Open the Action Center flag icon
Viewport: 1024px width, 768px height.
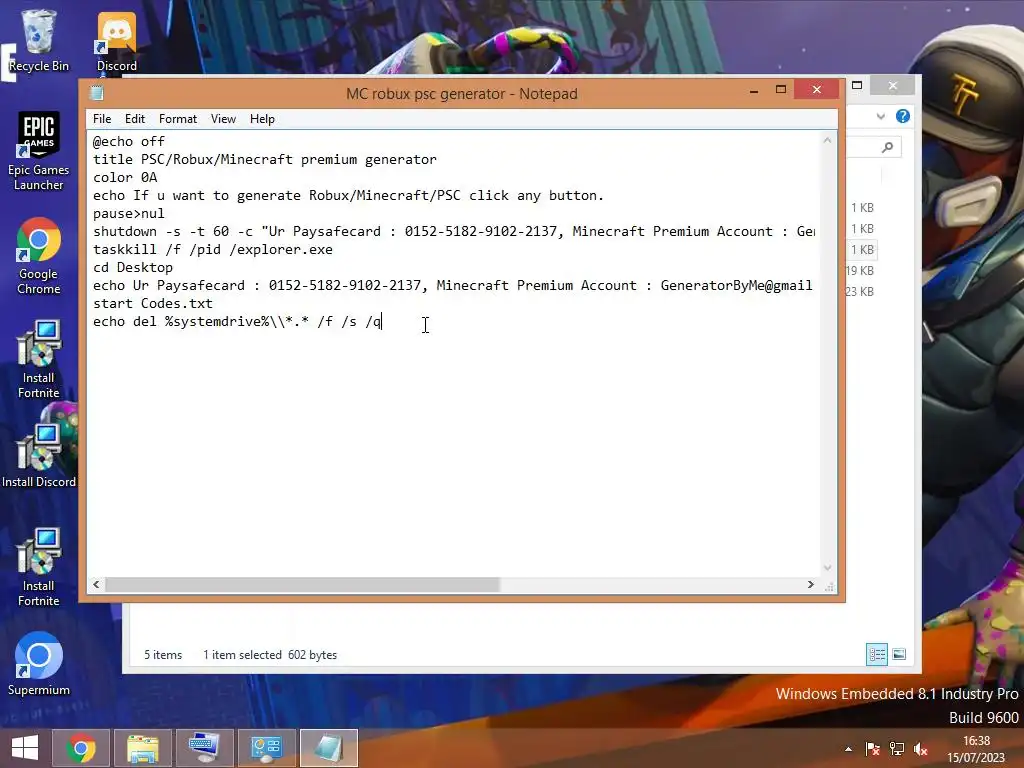[x=872, y=749]
